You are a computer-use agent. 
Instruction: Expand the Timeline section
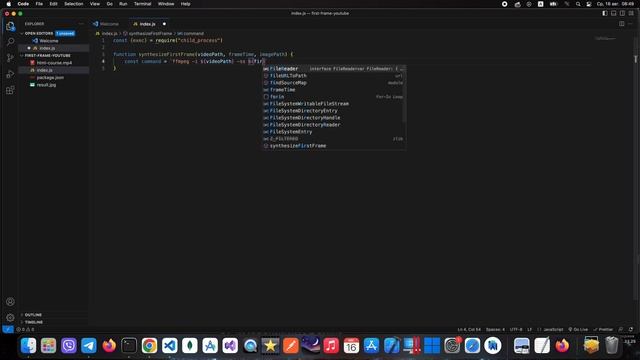(x=33, y=322)
